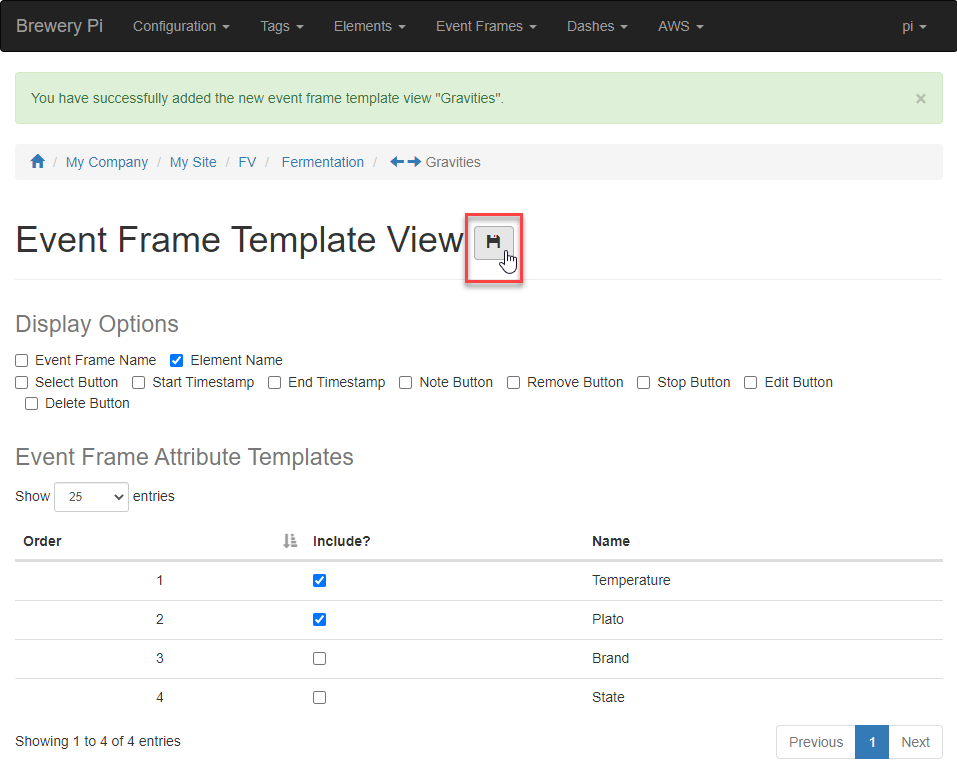This screenshot has height=765, width=957.
Task: Enable the Remove Button checkbox
Action: (513, 382)
